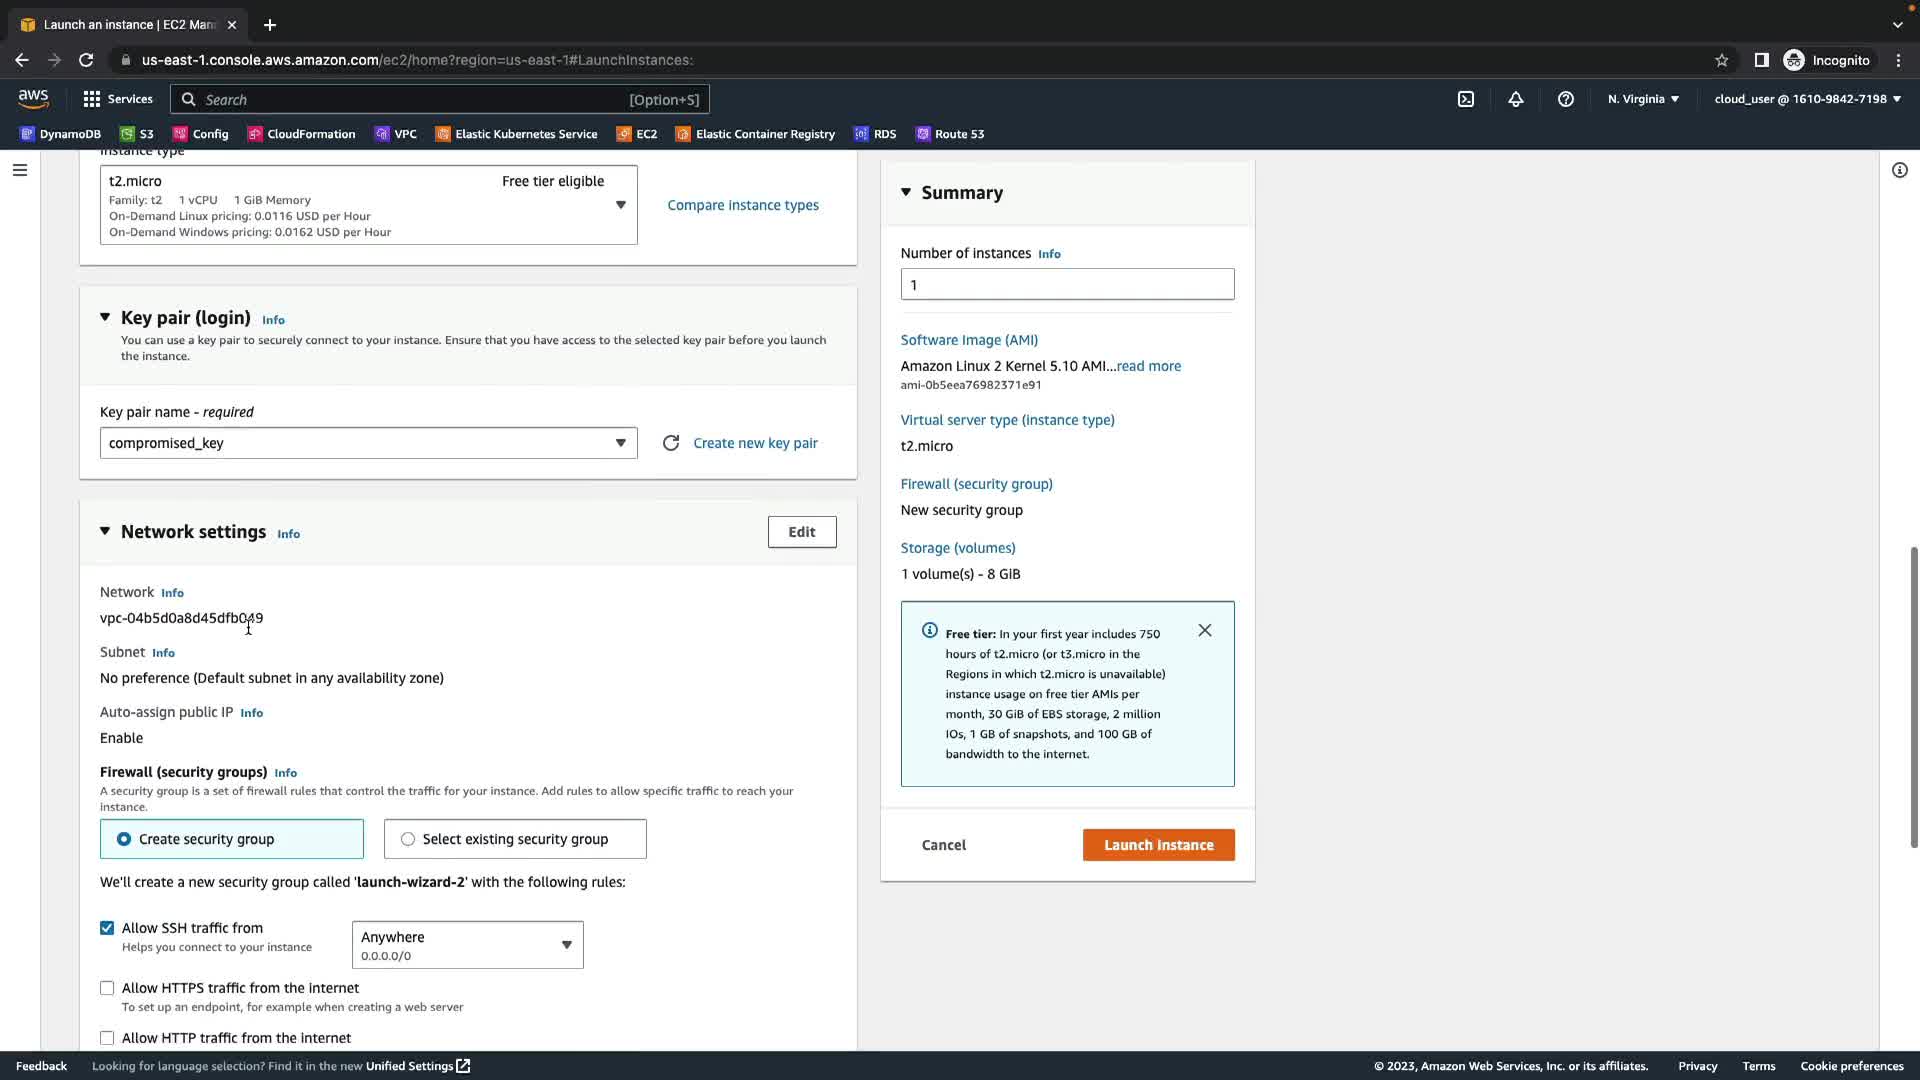The height and width of the screenshot is (1080, 1920).
Task: Dismiss the Free tier info box
Action: click(1204, 630)
